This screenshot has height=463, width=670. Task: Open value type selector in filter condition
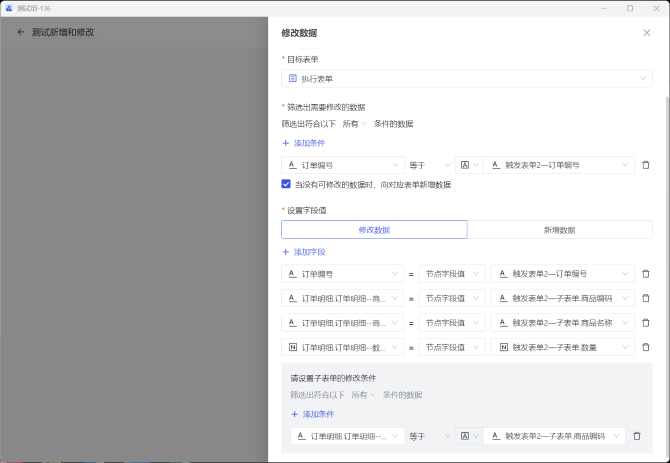[x=467, y=165]
